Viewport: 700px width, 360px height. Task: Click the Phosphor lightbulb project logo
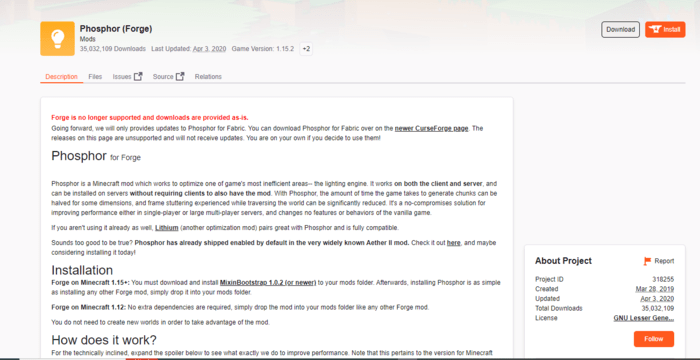57,39
